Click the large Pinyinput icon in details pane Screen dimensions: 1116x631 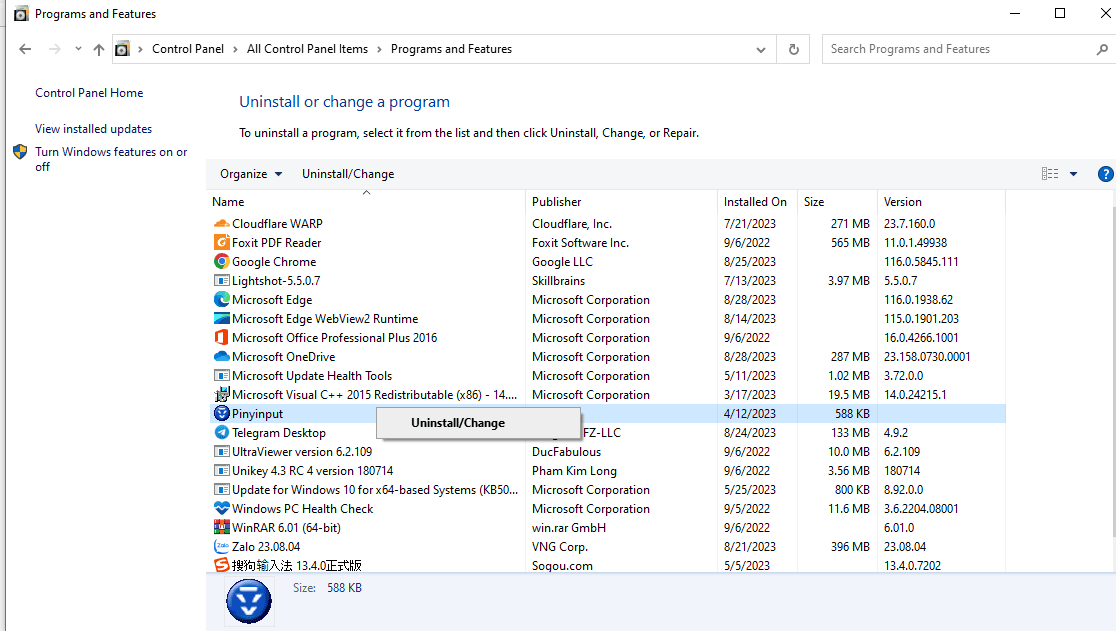[x=248, y=601]
